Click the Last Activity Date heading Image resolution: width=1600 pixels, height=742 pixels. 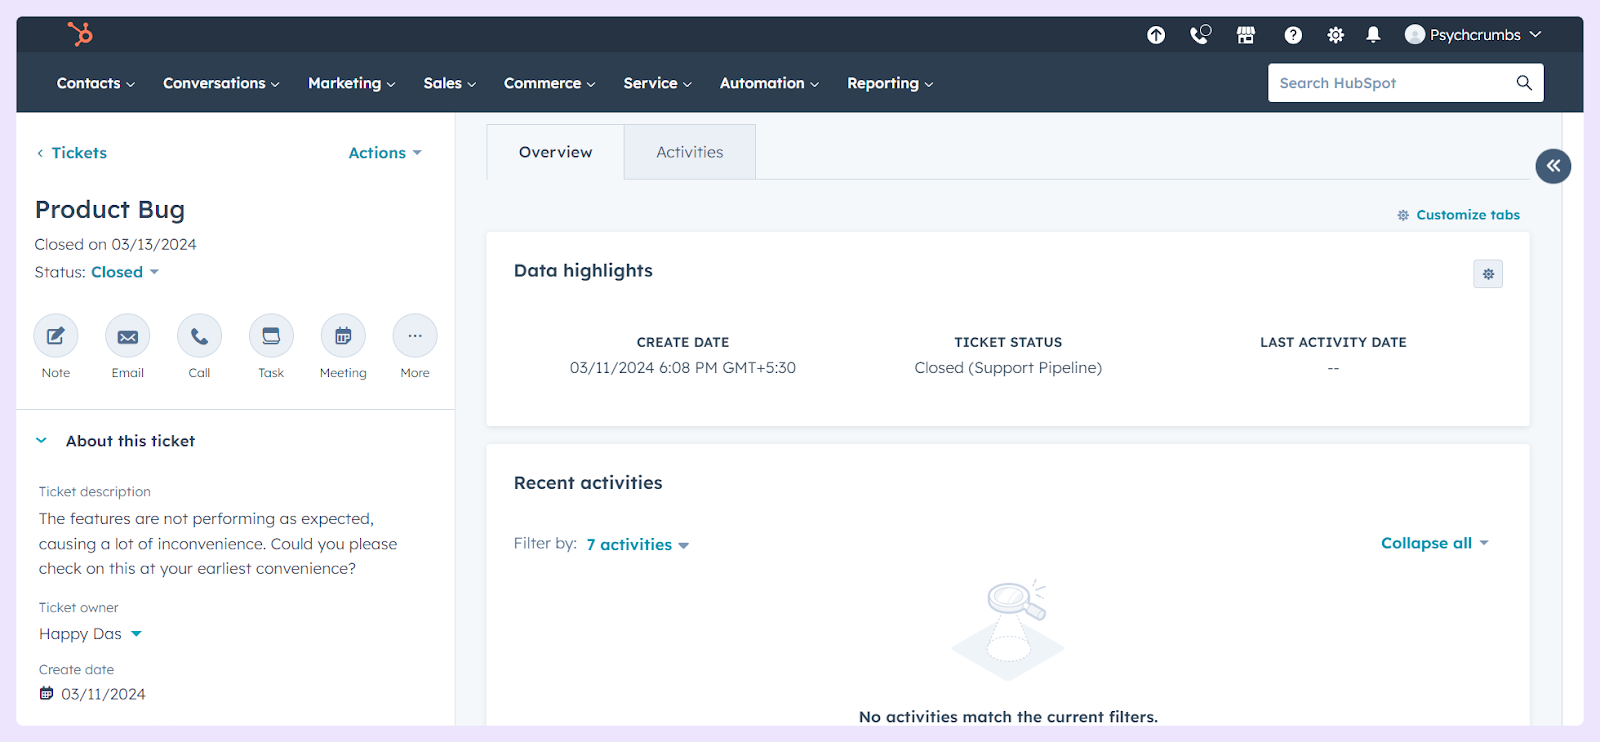tap(1333, 342)
